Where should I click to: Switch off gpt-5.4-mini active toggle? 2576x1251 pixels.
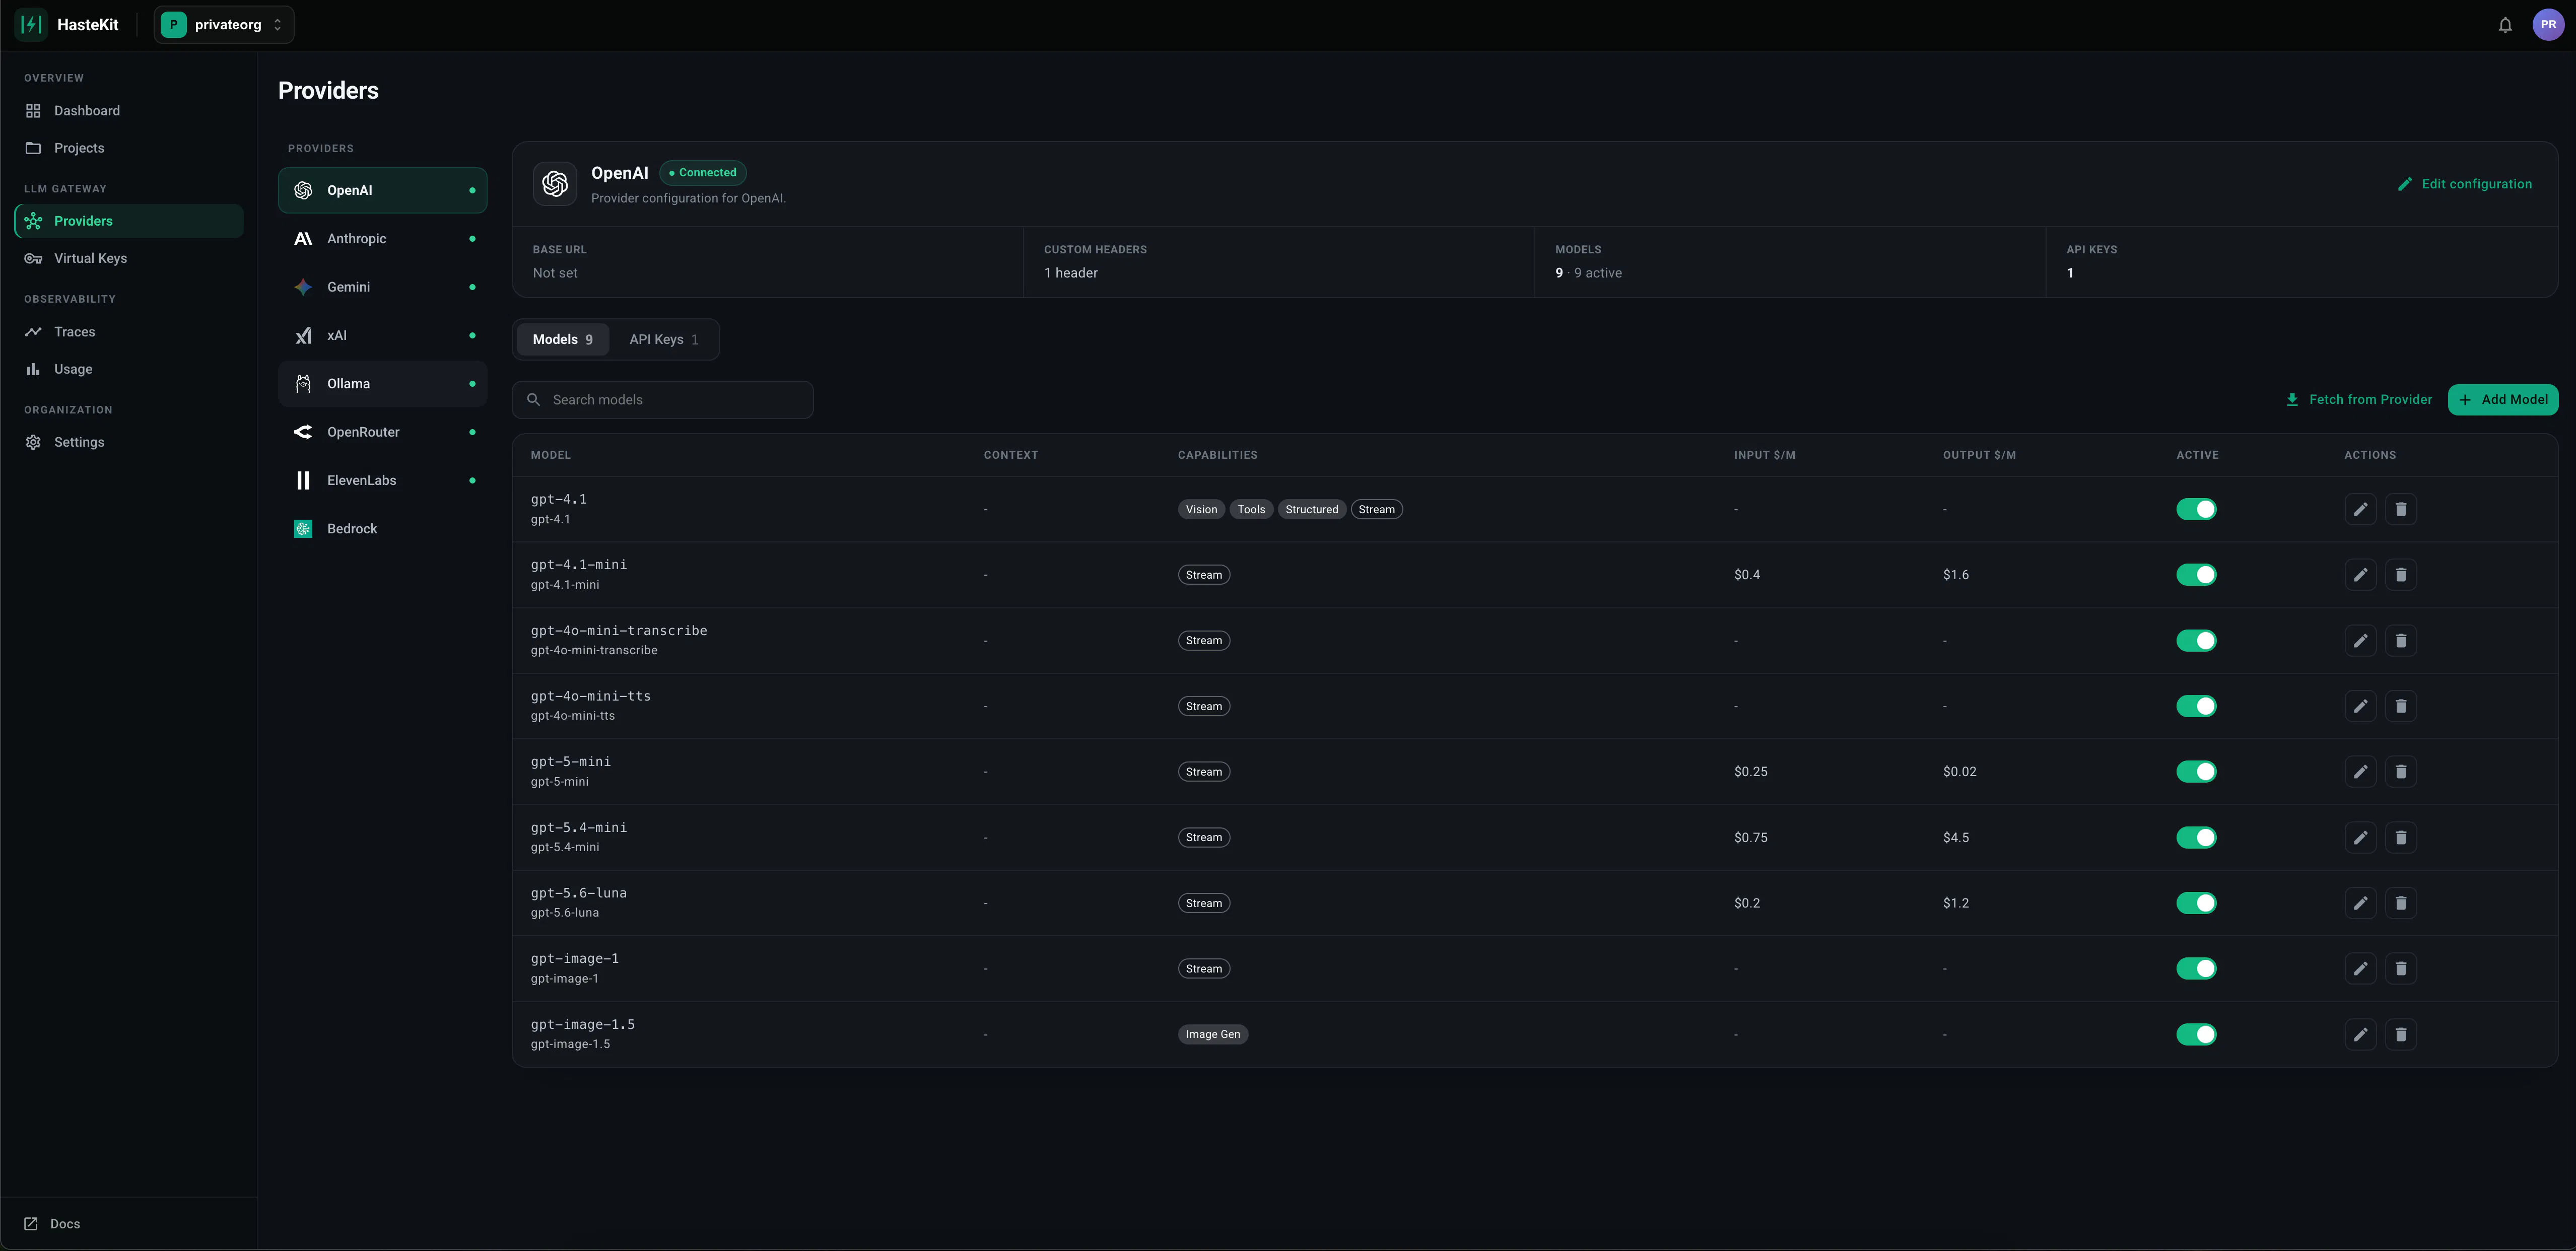pyautogui.click(x=2196, y=838)
